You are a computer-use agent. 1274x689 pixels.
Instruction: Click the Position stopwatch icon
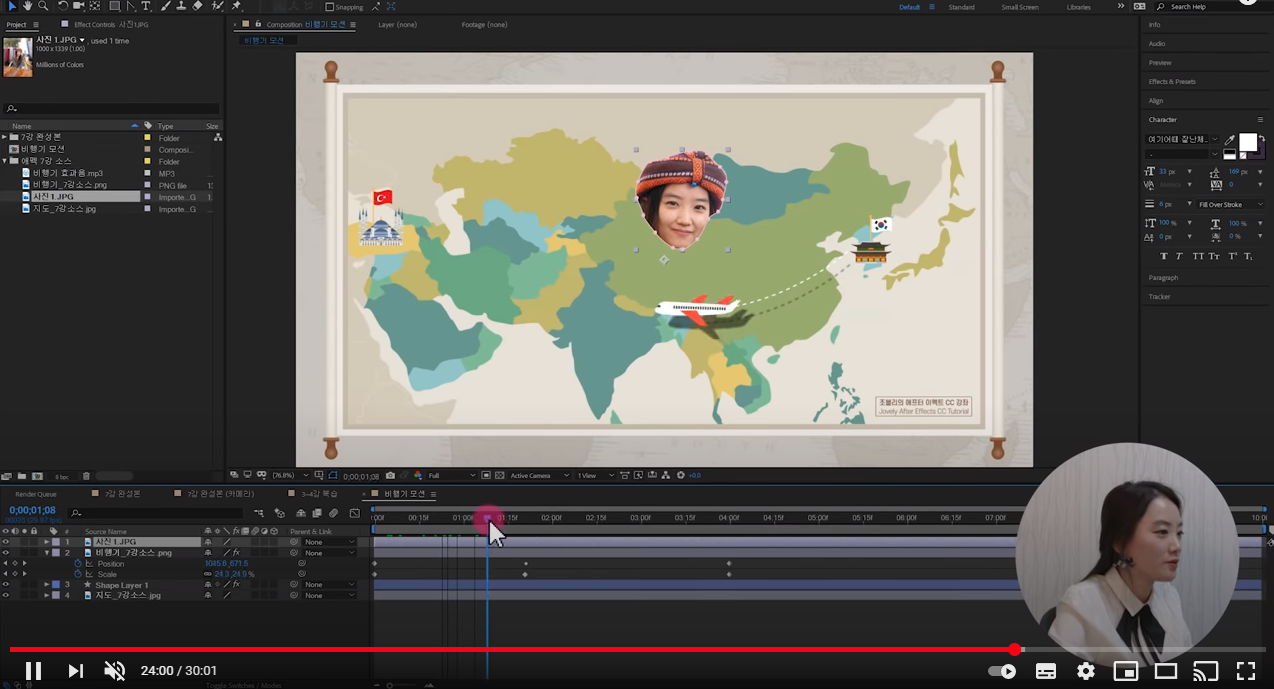[78, 564]
